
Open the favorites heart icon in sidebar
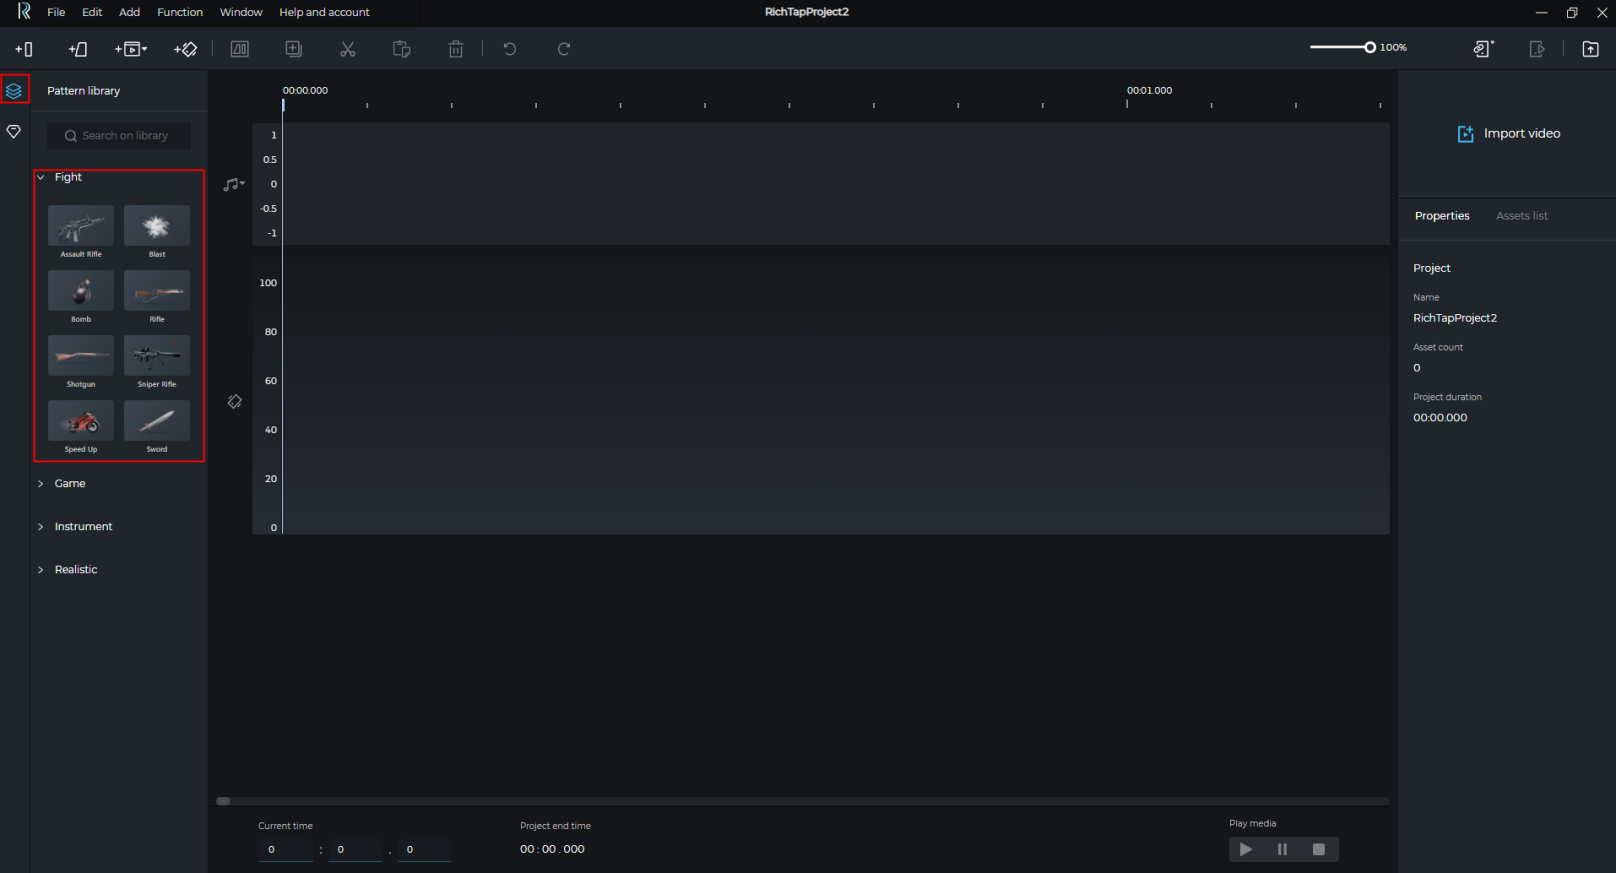(x=14, y=132)
